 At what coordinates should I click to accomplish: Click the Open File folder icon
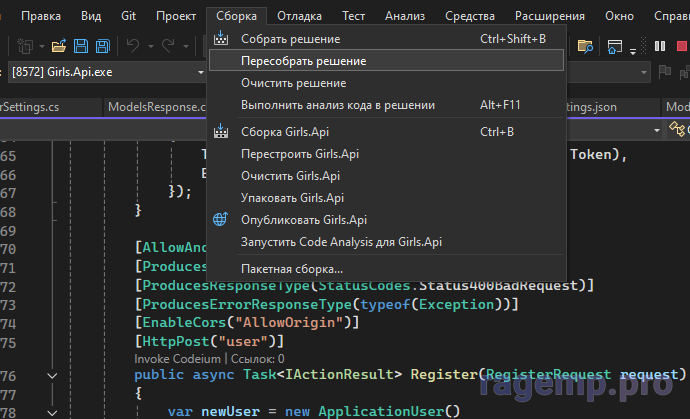coord(58,45)
